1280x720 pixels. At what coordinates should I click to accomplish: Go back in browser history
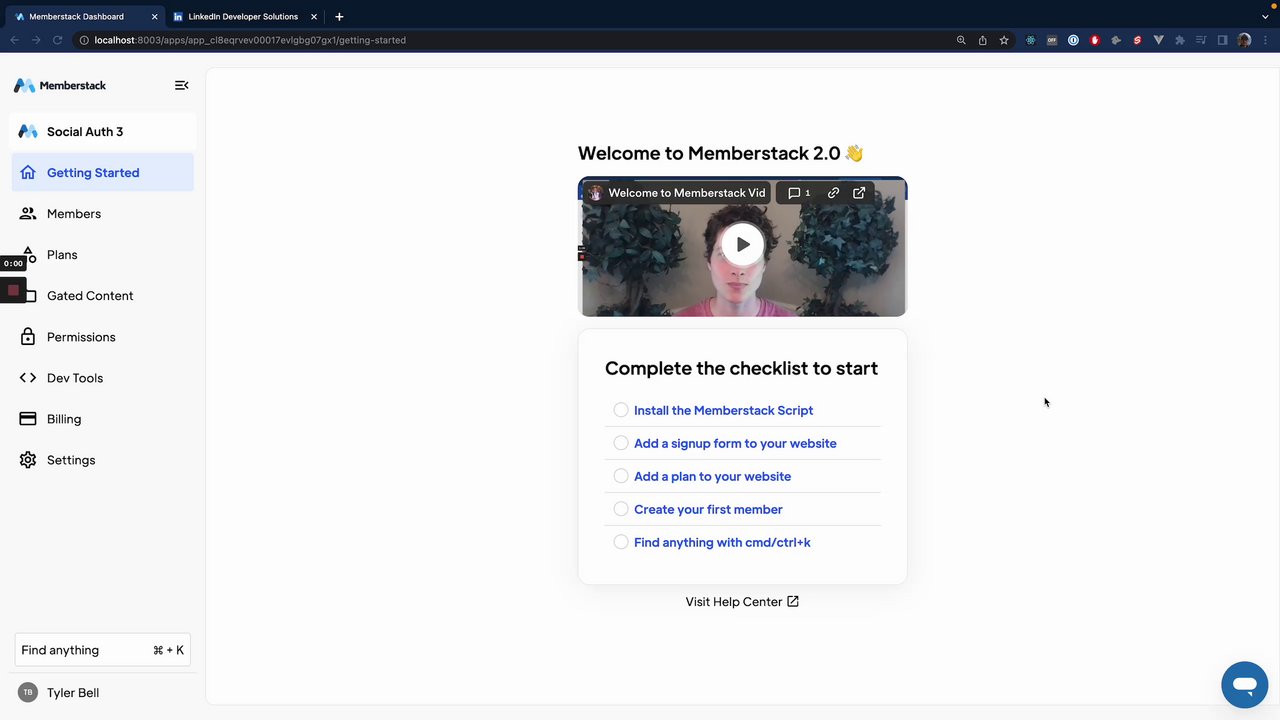click(14, 40)
